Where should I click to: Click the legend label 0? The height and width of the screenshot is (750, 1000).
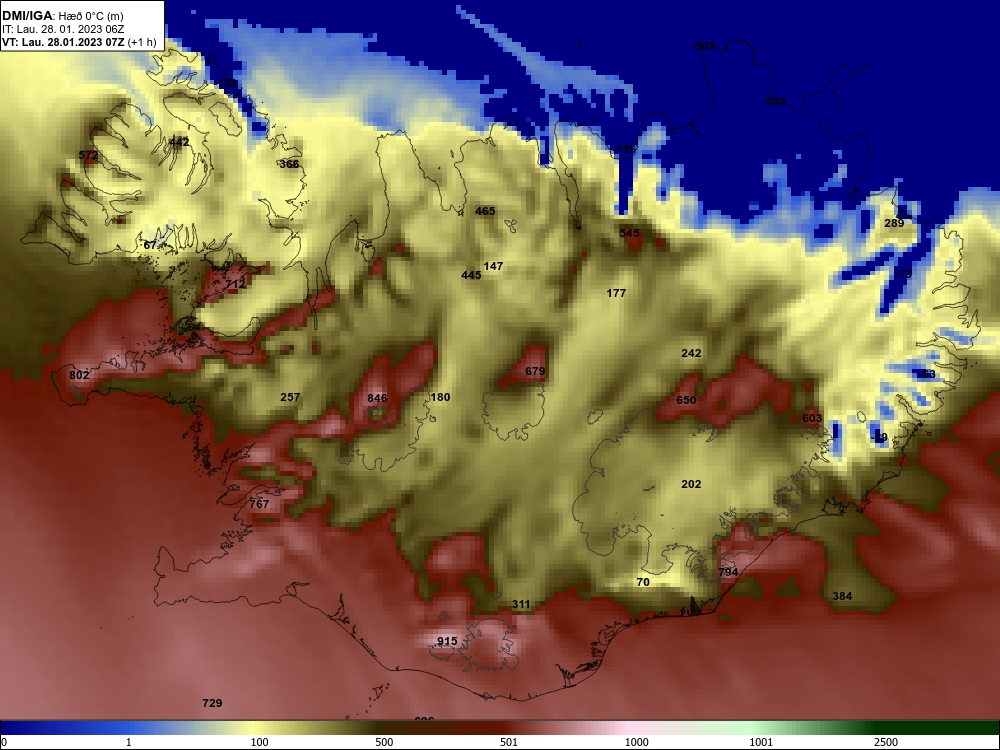[4, 742]
